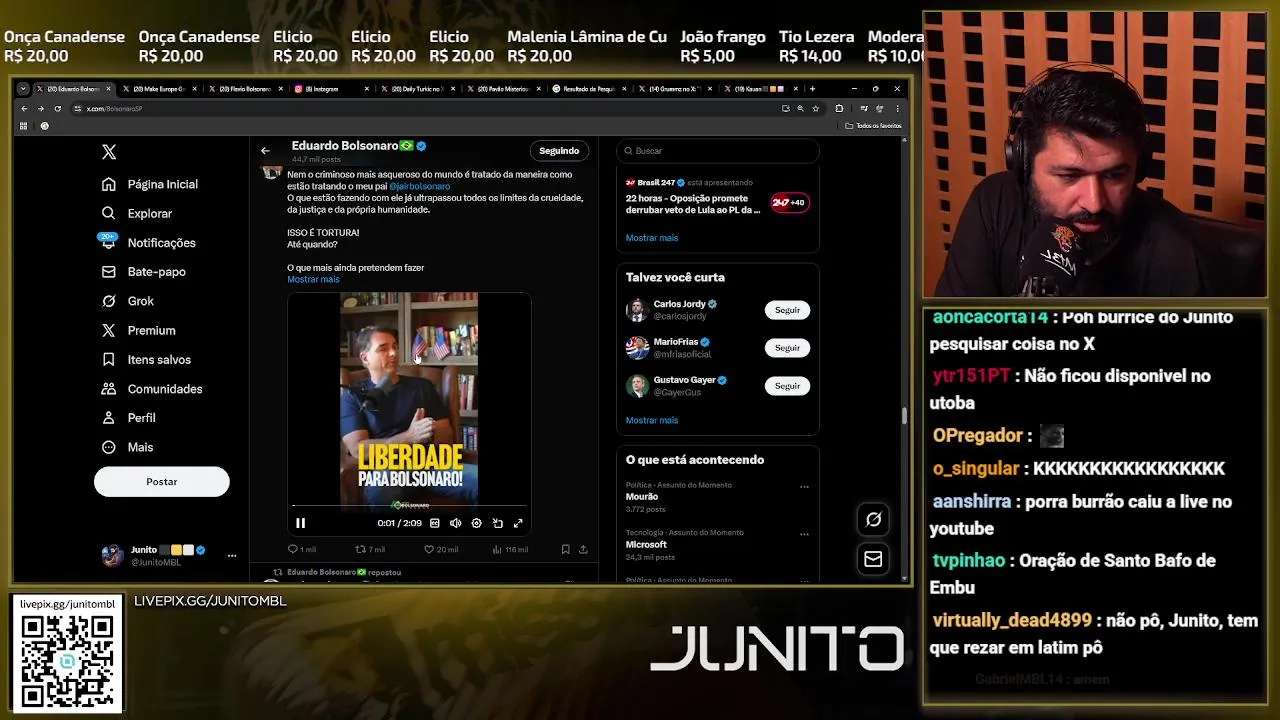Image resolution: width=1280 pixels, height=720 pixels.
Task: Open video playback settings gear
Action: (476, 523)
